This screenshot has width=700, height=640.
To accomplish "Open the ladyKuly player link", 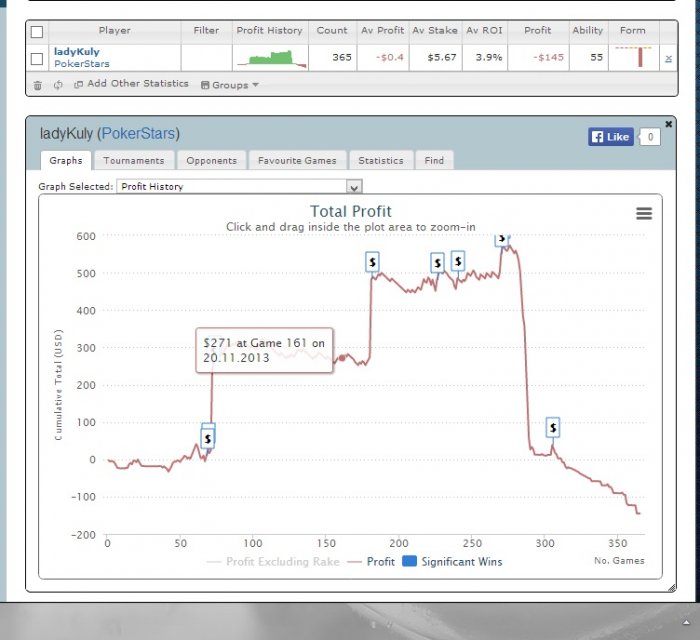I will pyautogui.click(x=77, y=51).
